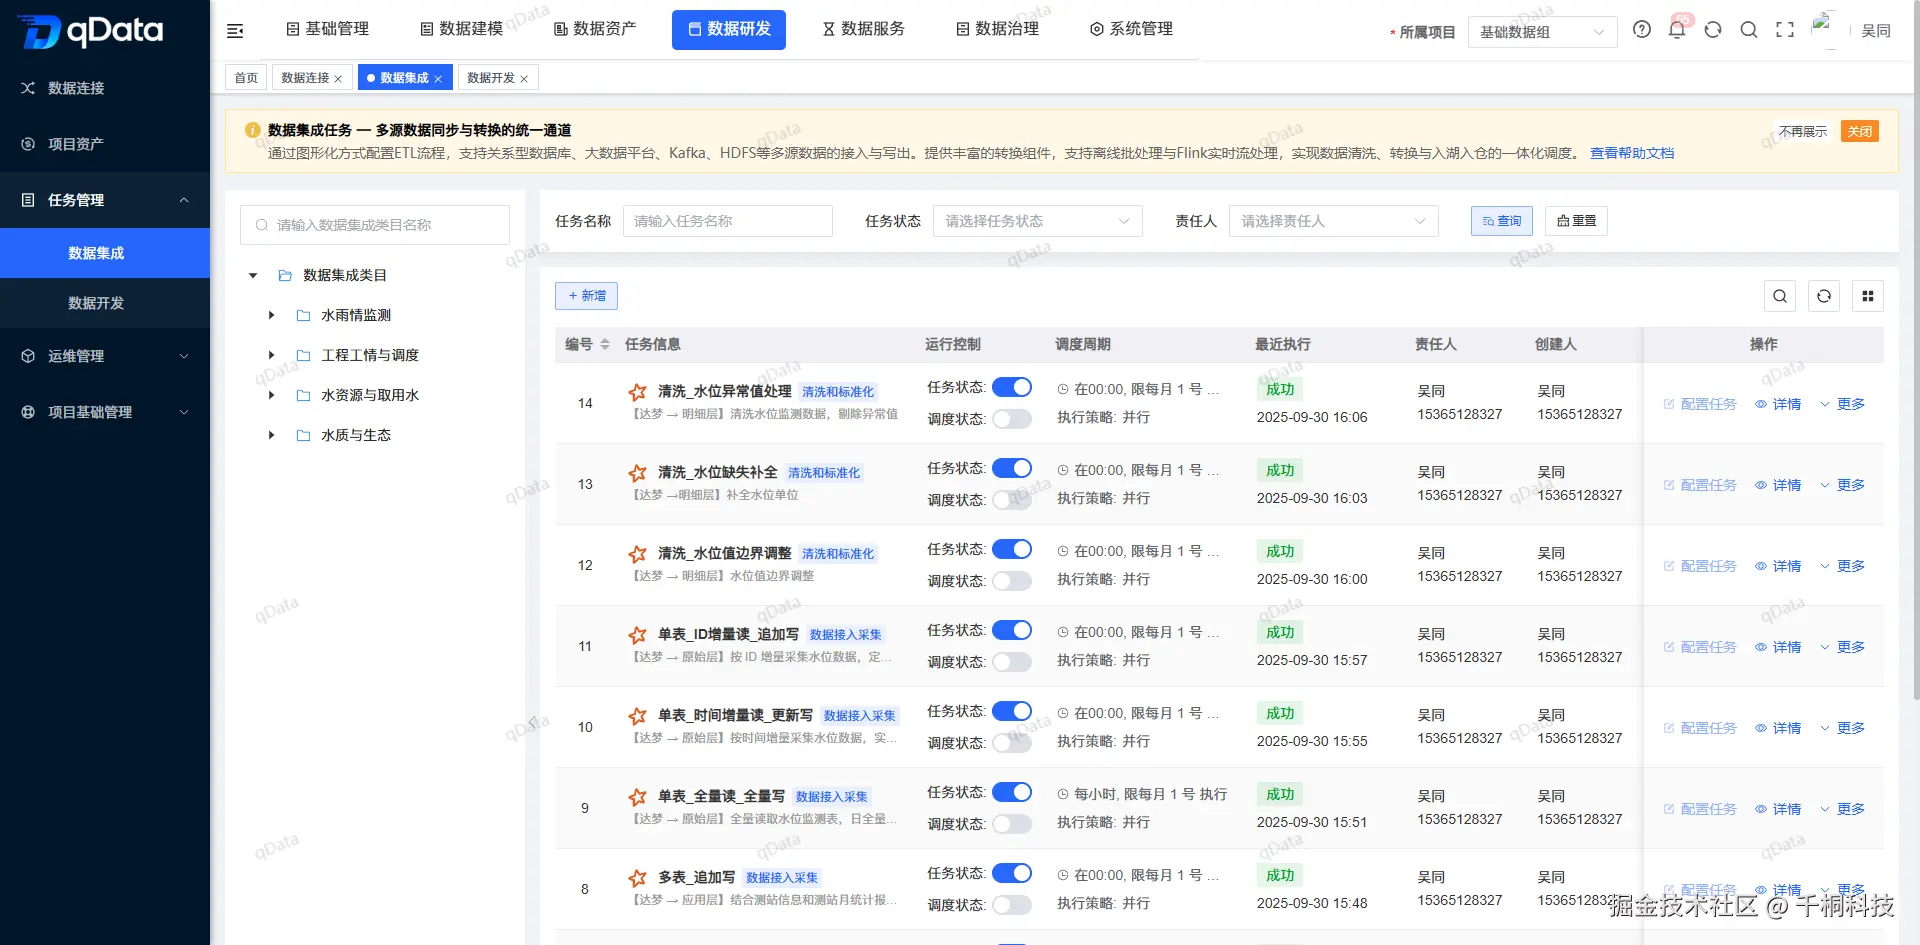The height and width of the screenshot is (945, 1920).
Task: Click the fullscreen expand icon in top bar
Action: 1785,30
